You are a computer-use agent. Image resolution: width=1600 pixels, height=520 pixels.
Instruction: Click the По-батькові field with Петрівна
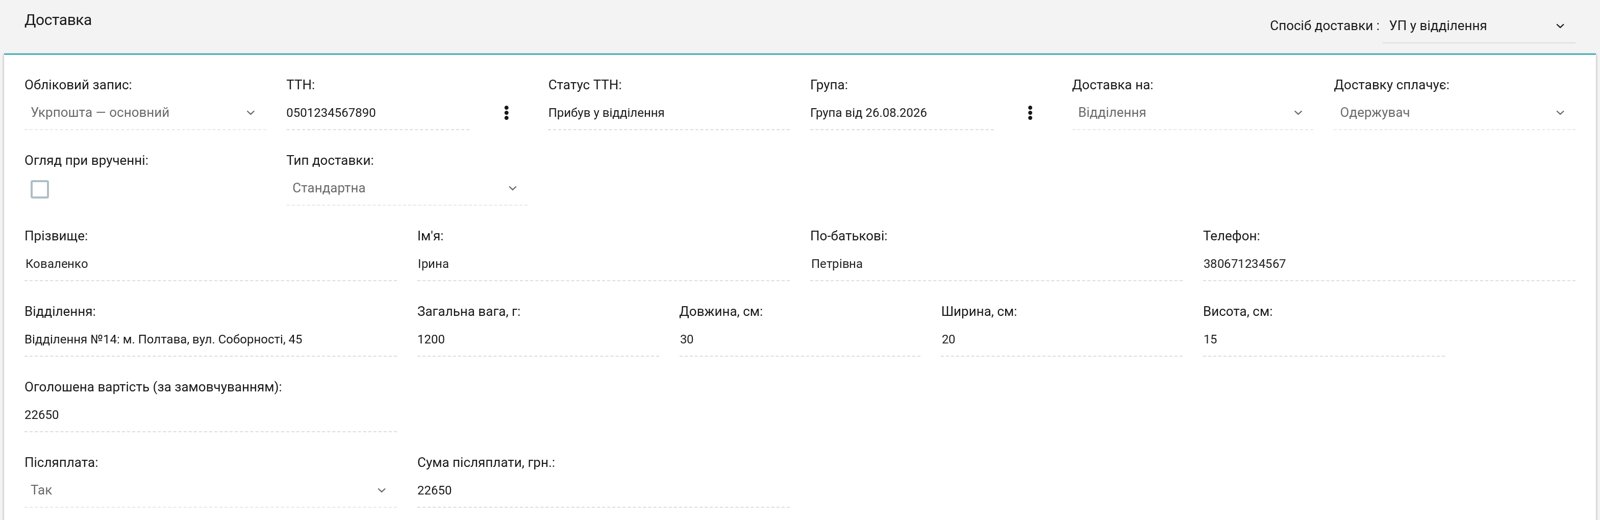996,264
